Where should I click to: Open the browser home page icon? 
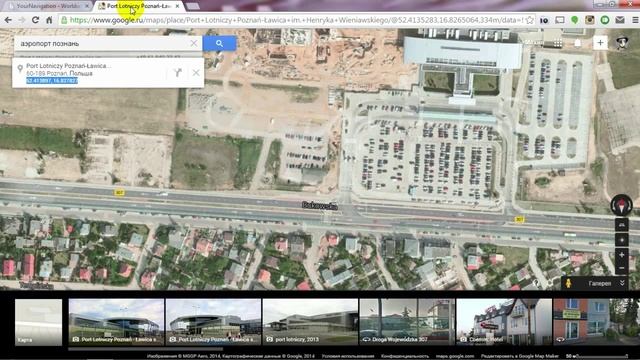pos(49,20)
